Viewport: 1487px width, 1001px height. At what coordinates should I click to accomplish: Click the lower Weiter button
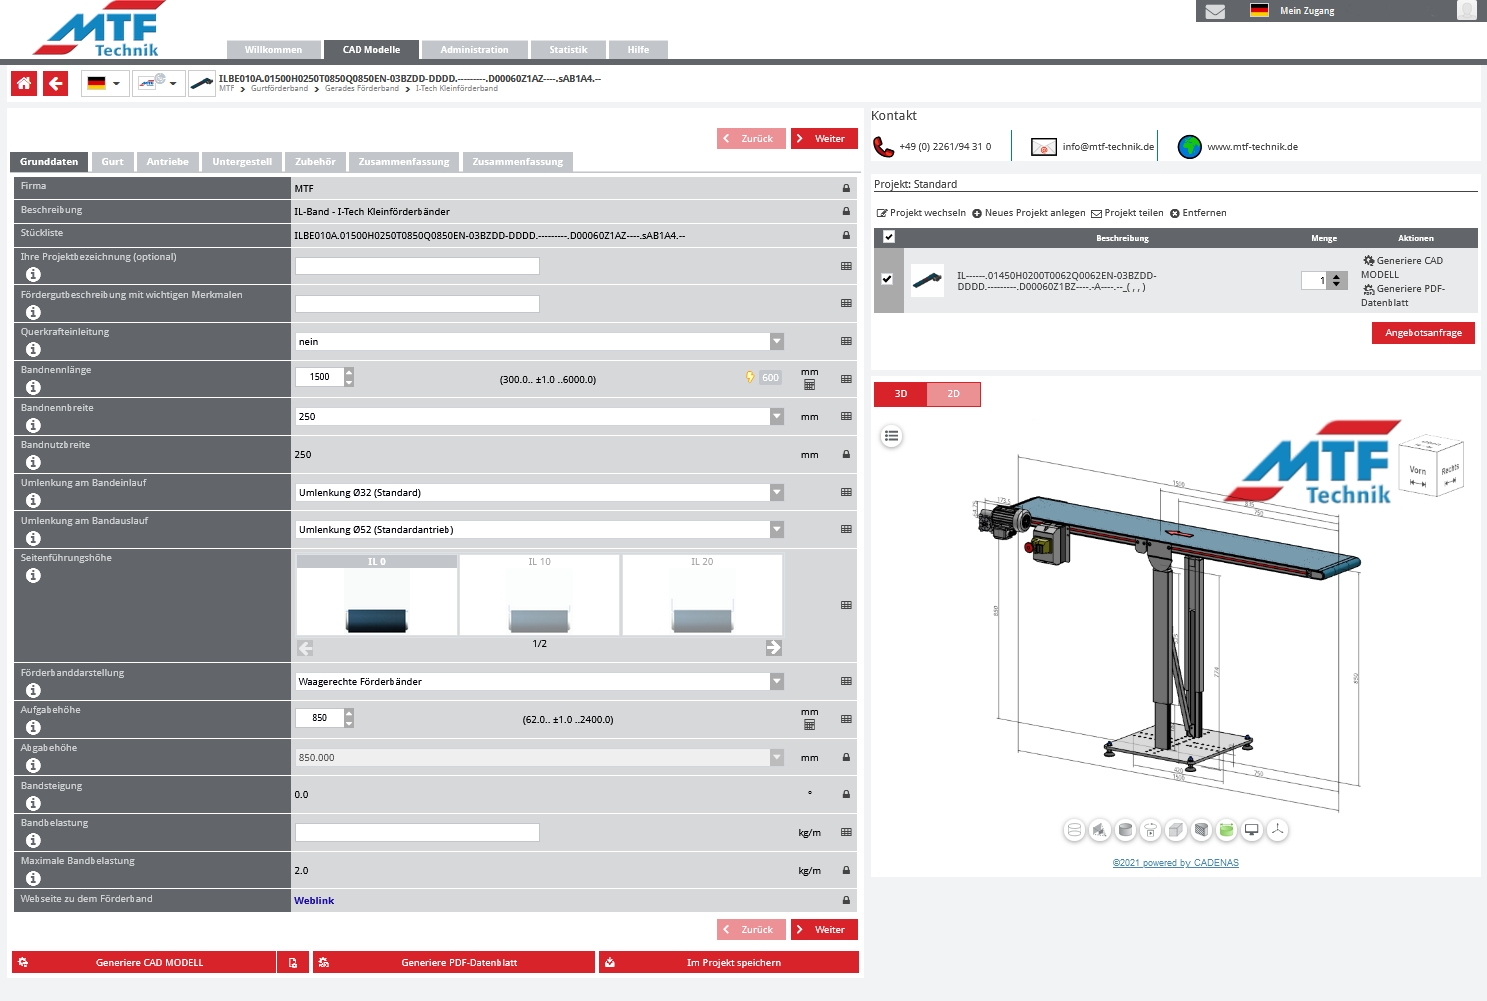point(824,930)
